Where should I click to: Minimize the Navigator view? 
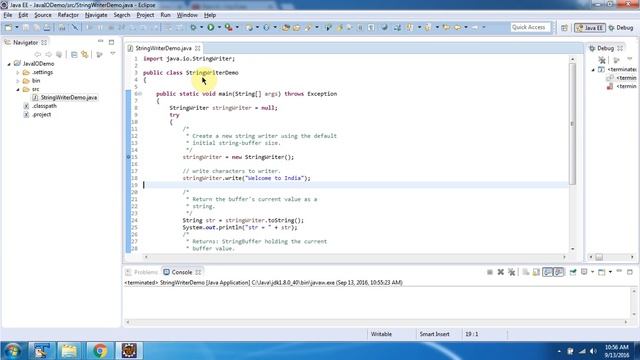pyautogui.click(x=100, y=42)
